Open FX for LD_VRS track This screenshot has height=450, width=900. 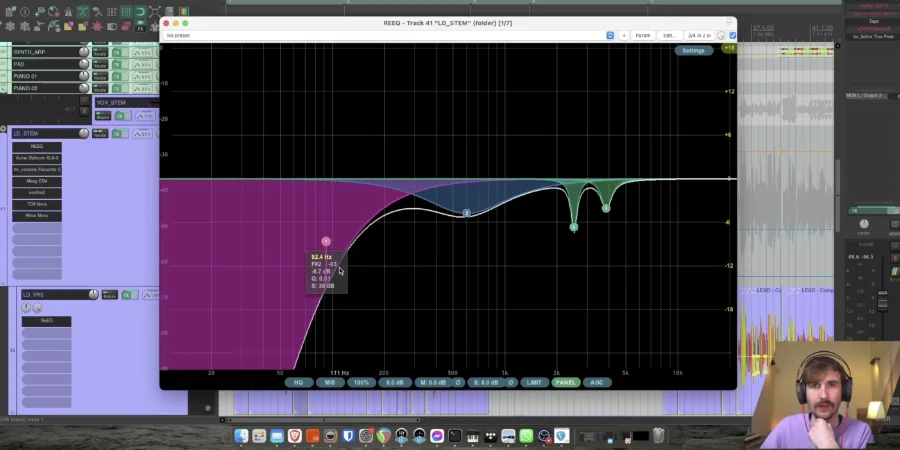126,295
